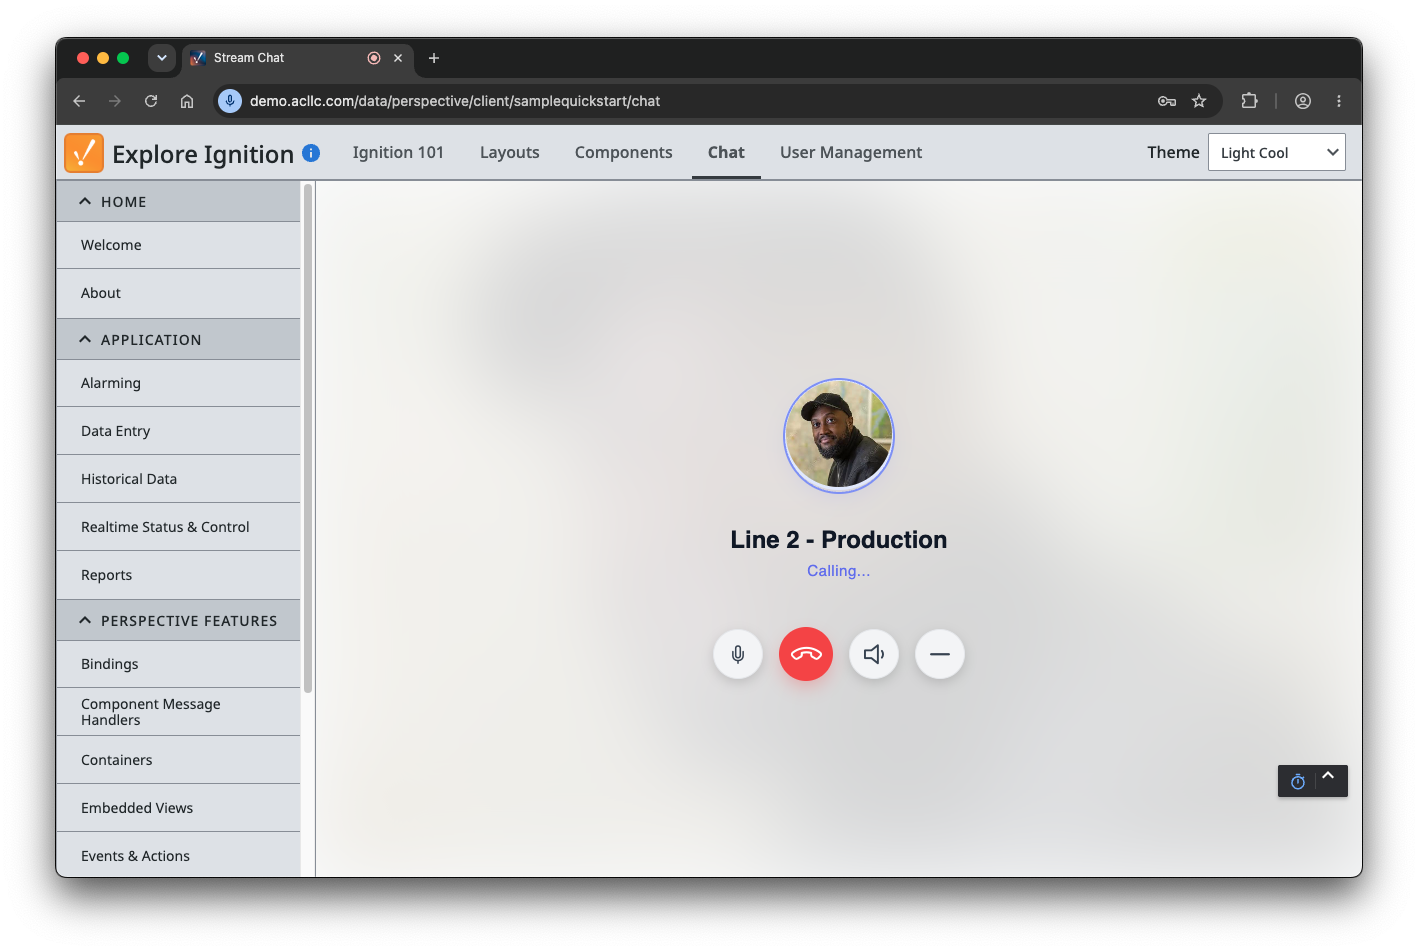Open Component Message Handlers
1418x951 pixels.
[179, 712]
